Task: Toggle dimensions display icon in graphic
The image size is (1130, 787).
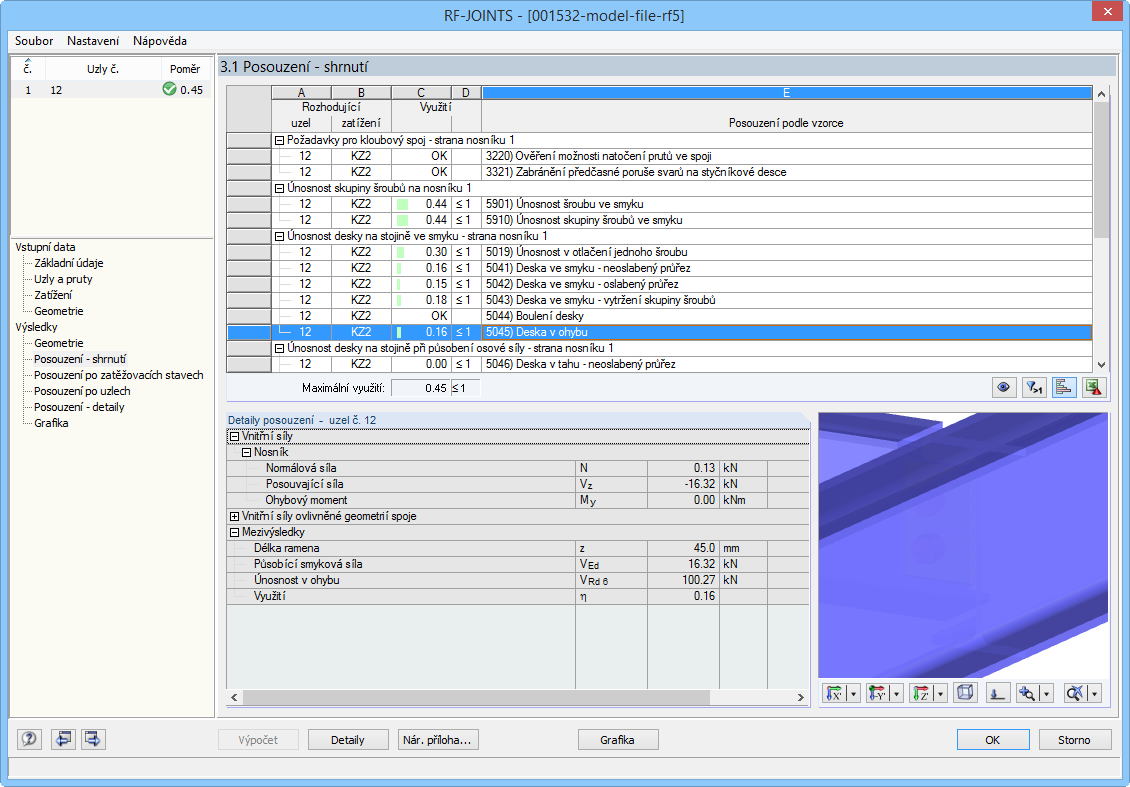Action: pos(997,694)
